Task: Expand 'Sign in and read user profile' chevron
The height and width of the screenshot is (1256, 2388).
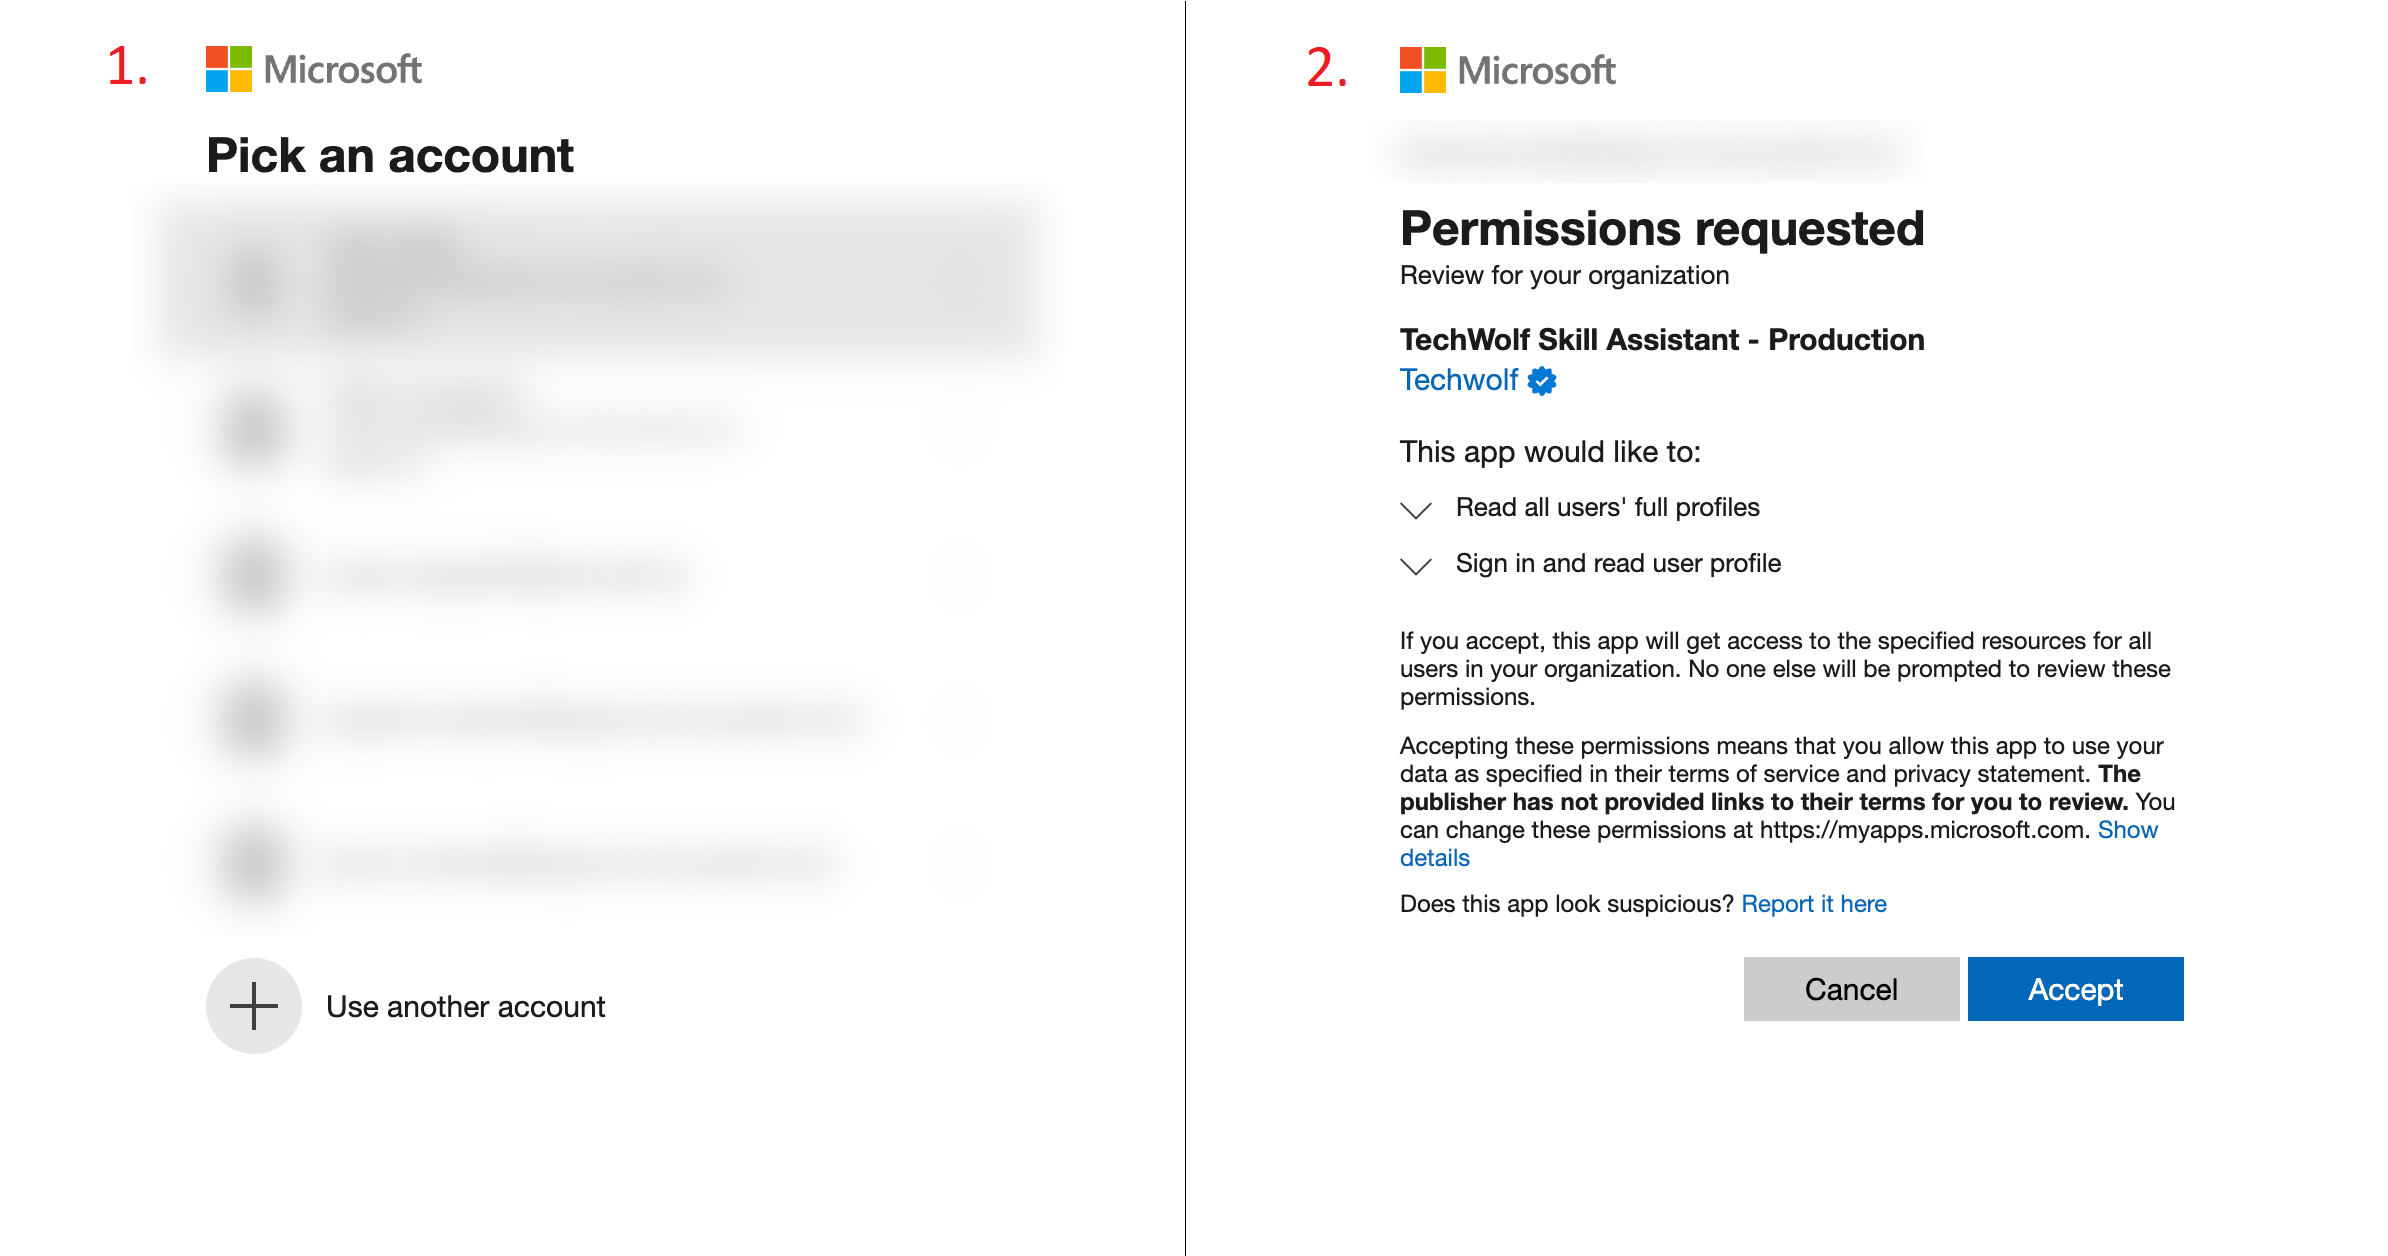Action: coord(1416,566)
